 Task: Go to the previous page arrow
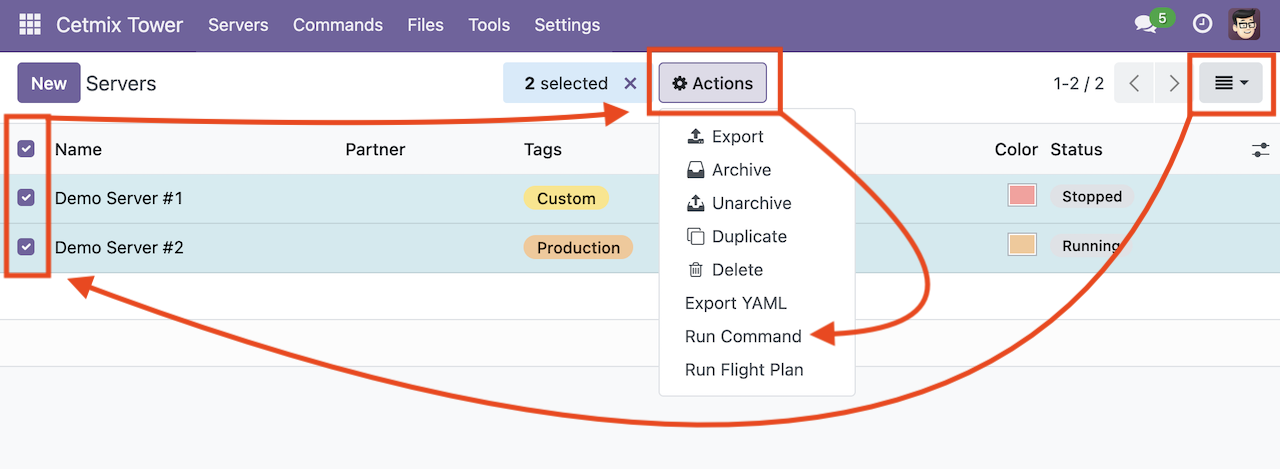1134,84
